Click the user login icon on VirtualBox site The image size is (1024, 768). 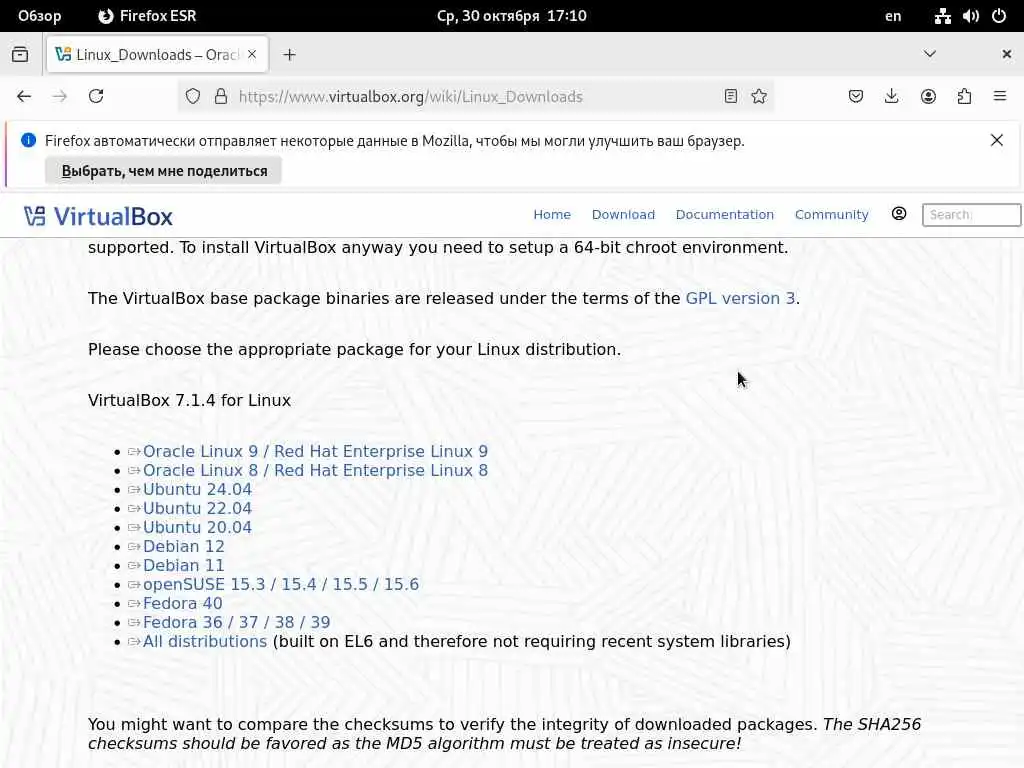pyautogui.click(x=899, y=214)
